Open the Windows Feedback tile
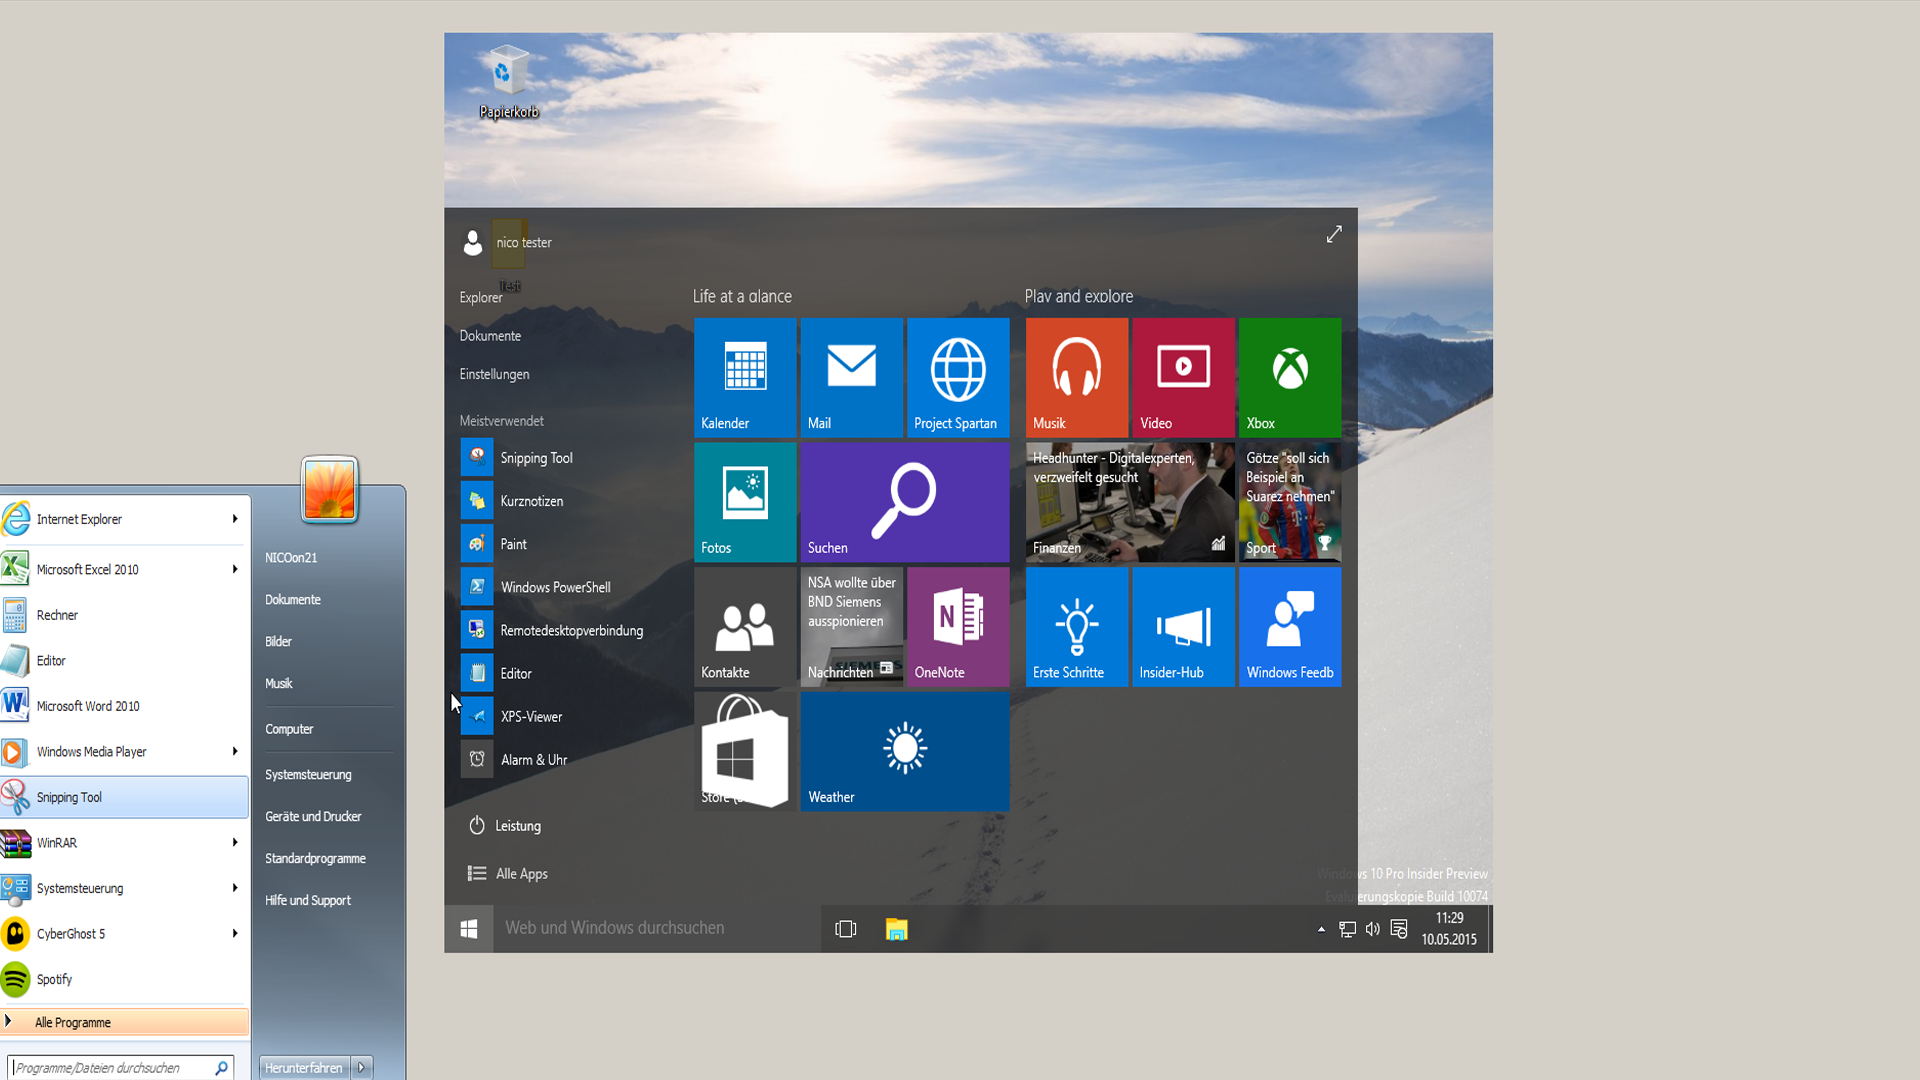 click(1290, 627)
